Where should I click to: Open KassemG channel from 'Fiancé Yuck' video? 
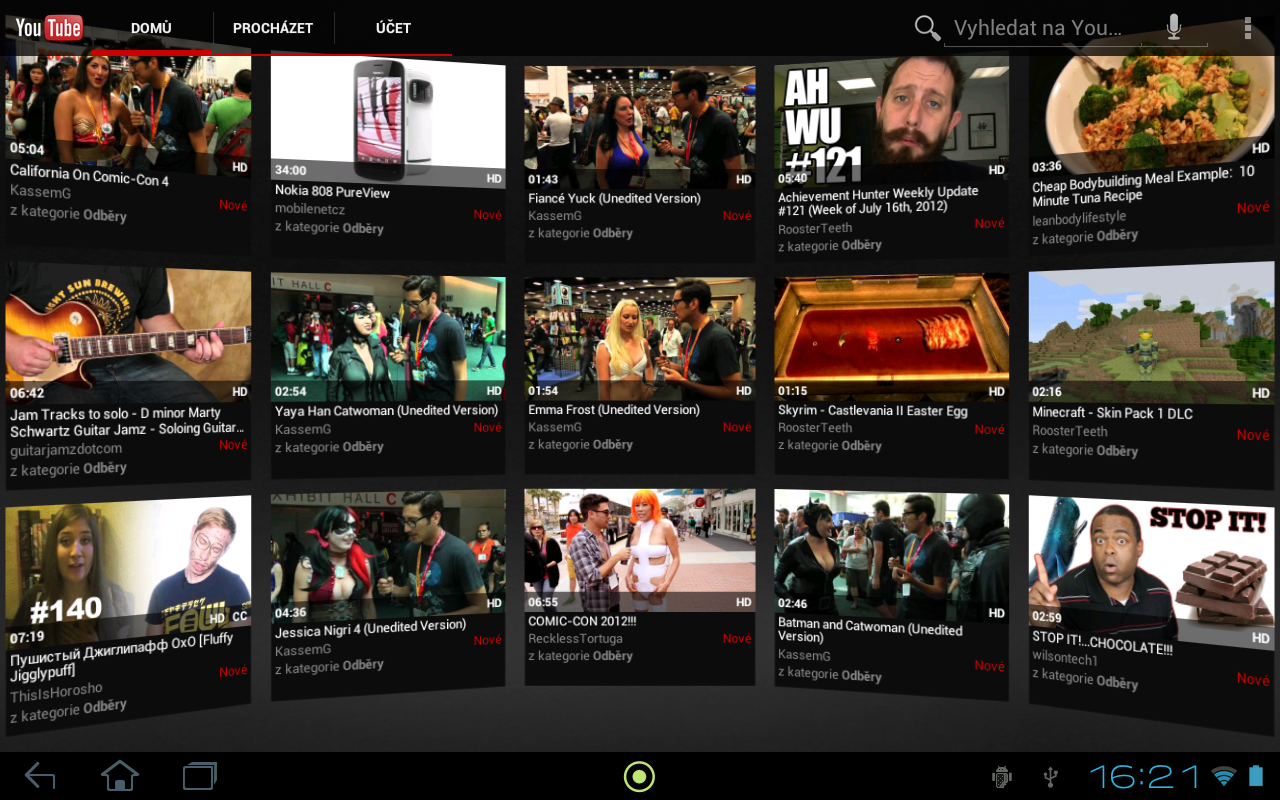point(556,215)
